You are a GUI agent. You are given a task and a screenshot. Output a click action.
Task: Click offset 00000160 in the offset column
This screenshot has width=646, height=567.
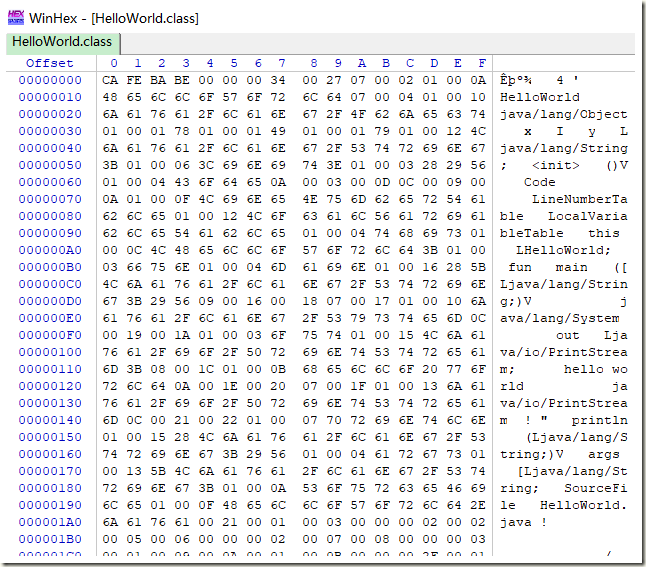tap(50, 454)
